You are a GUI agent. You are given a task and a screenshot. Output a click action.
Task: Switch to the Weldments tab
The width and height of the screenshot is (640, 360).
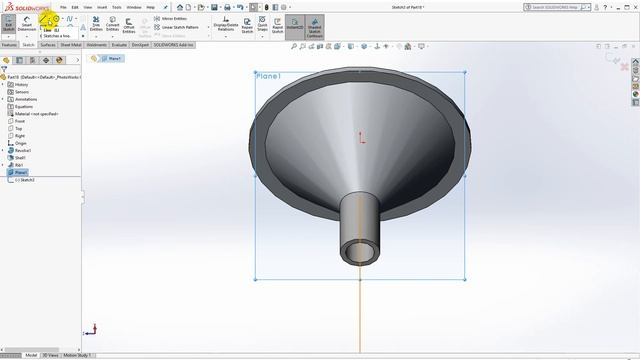click(x=97, y=45)
